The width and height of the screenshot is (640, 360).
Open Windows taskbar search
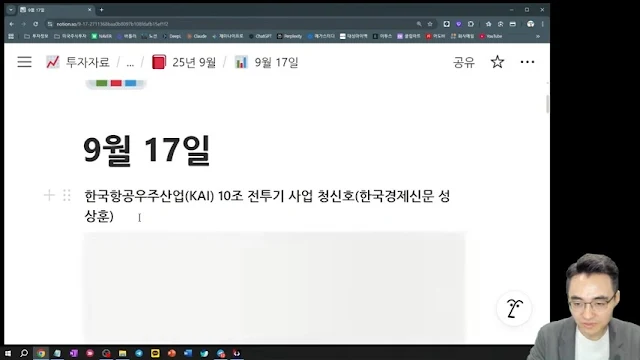tap(24, 353)
